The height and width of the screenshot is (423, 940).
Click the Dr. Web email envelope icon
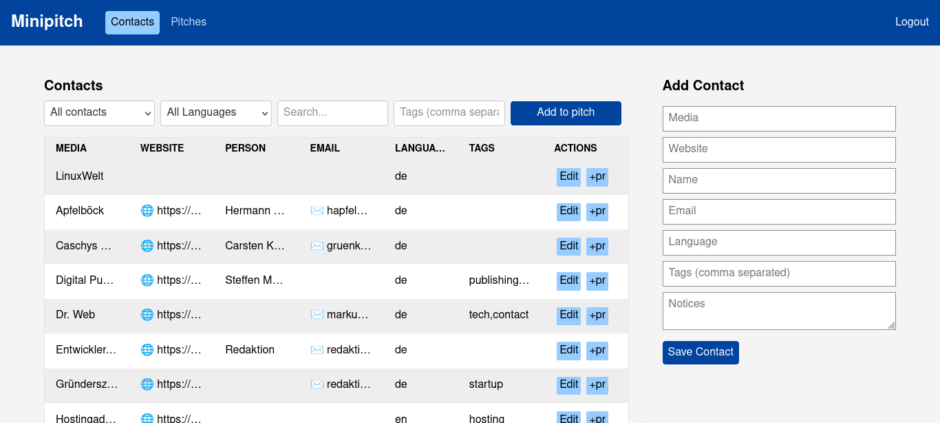pyautogui.click(x=317, y=315)
